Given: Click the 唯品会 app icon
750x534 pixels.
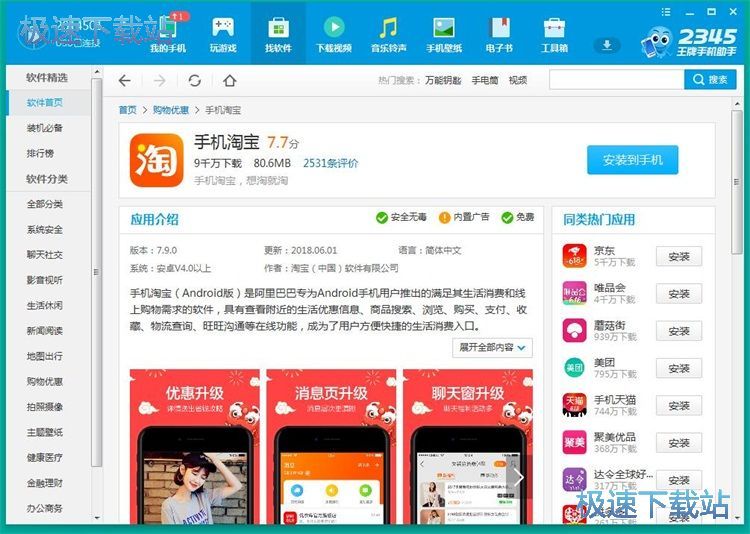Looking at the screenshot, I should coord(574,293).
